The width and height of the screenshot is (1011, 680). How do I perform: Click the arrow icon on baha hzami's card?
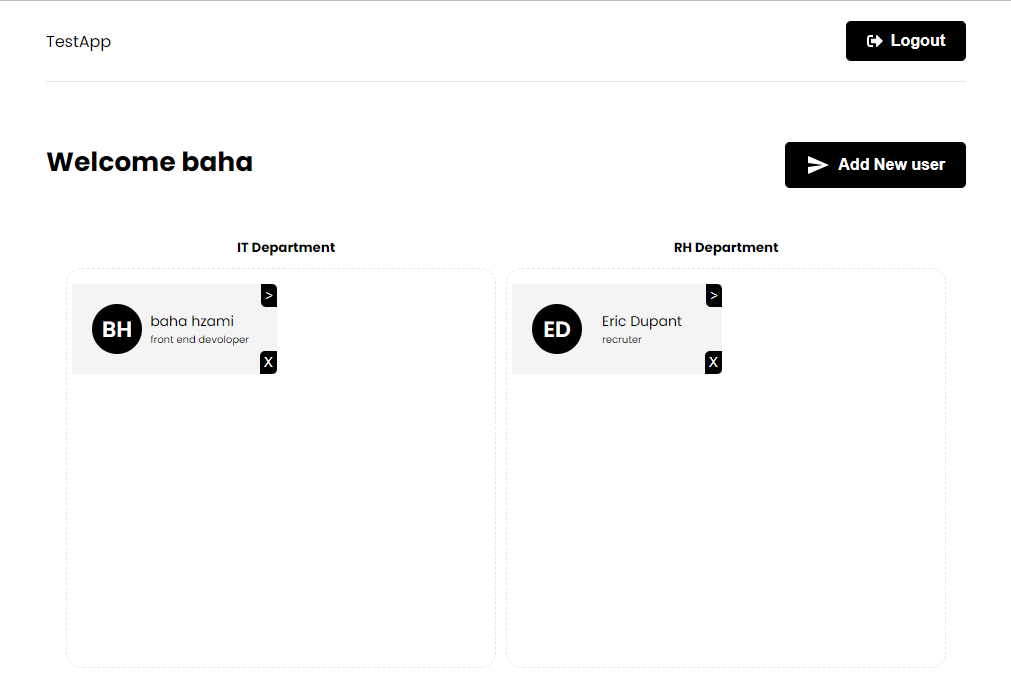pyautogui.click(x=268, y=295)
